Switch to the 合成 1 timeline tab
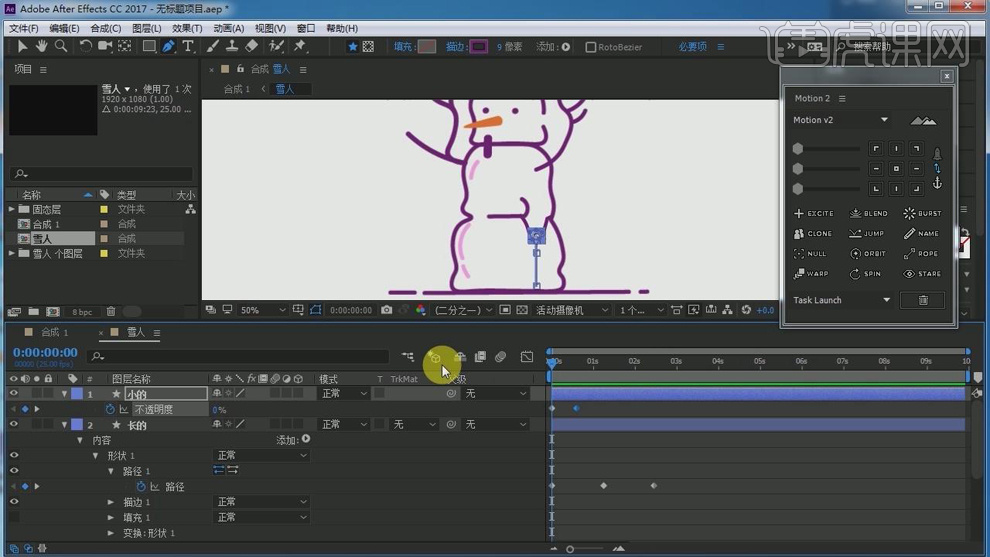This screenshot has height=557, width=990. (54, 332)
